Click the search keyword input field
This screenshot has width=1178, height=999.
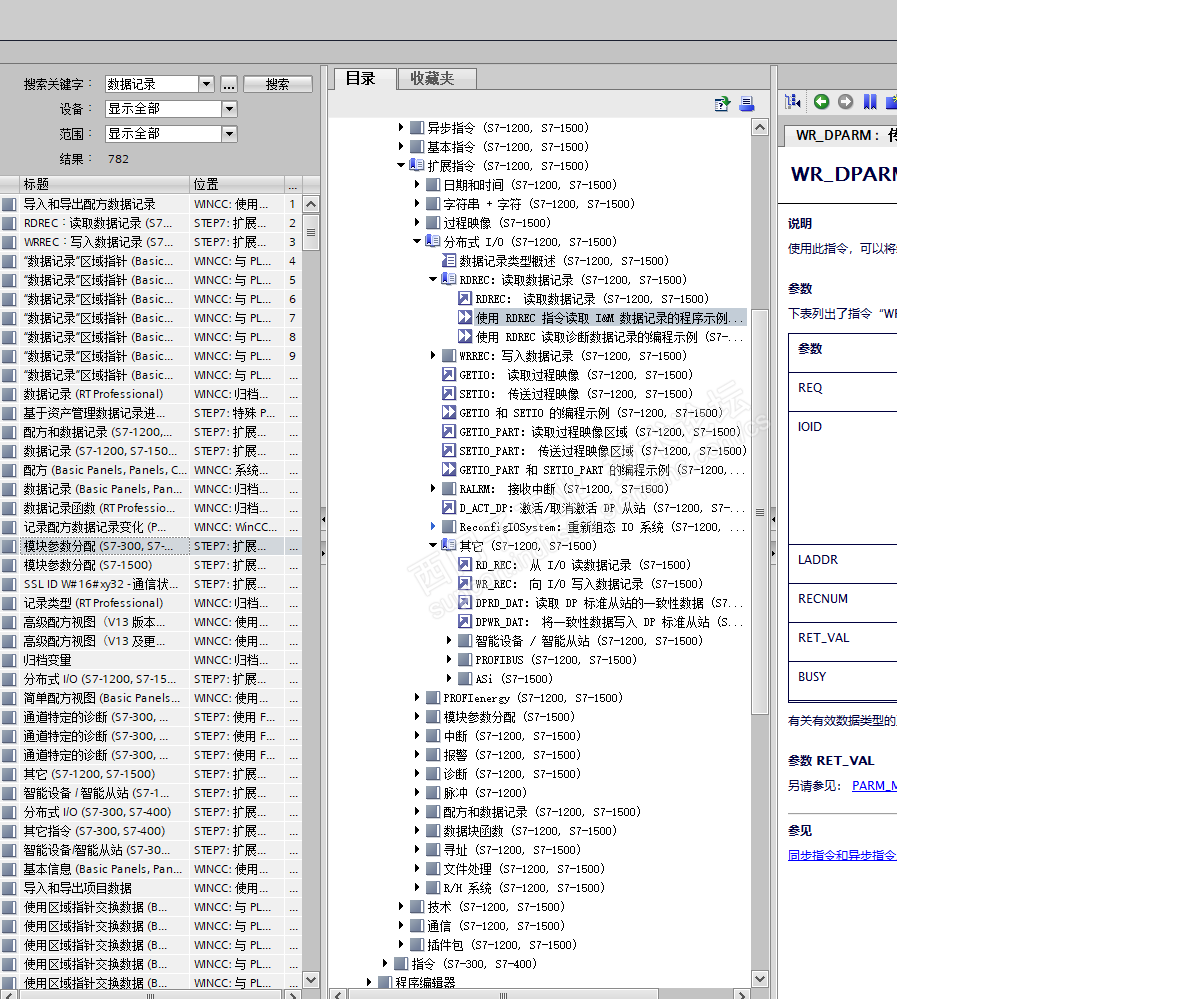[151, 85]
